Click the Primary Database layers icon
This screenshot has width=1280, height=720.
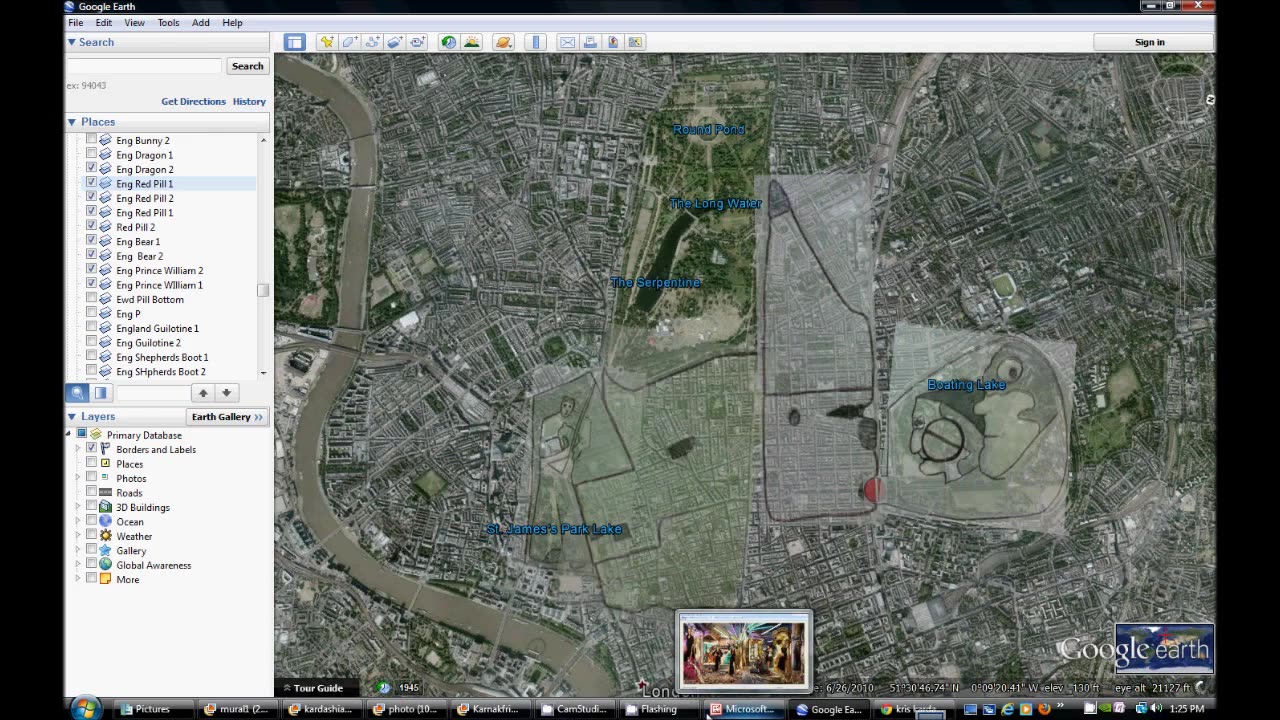[96, 435]
